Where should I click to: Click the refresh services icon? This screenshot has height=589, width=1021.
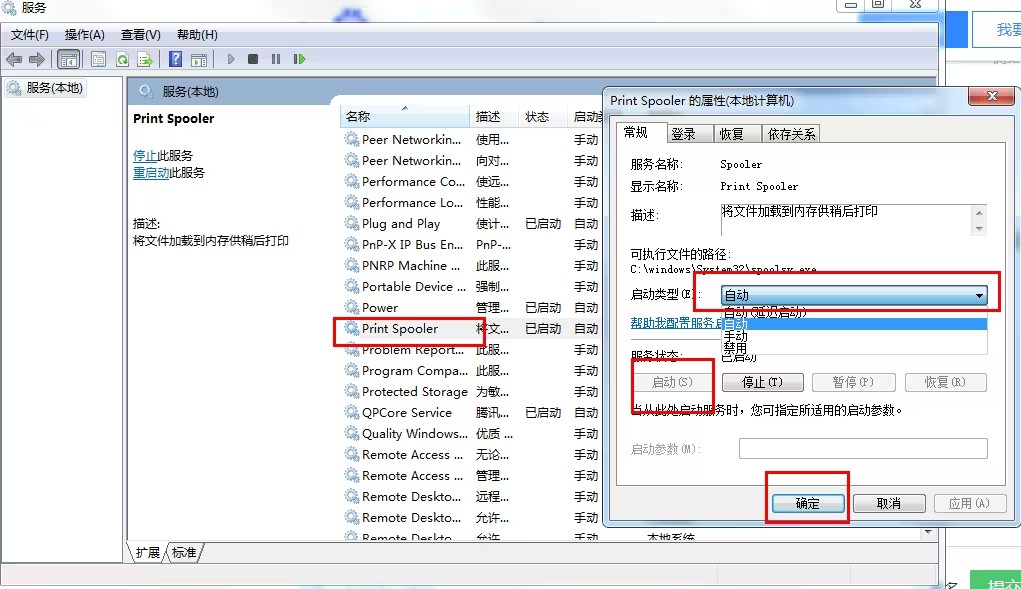pyautogui.click(x=124, y=58)
